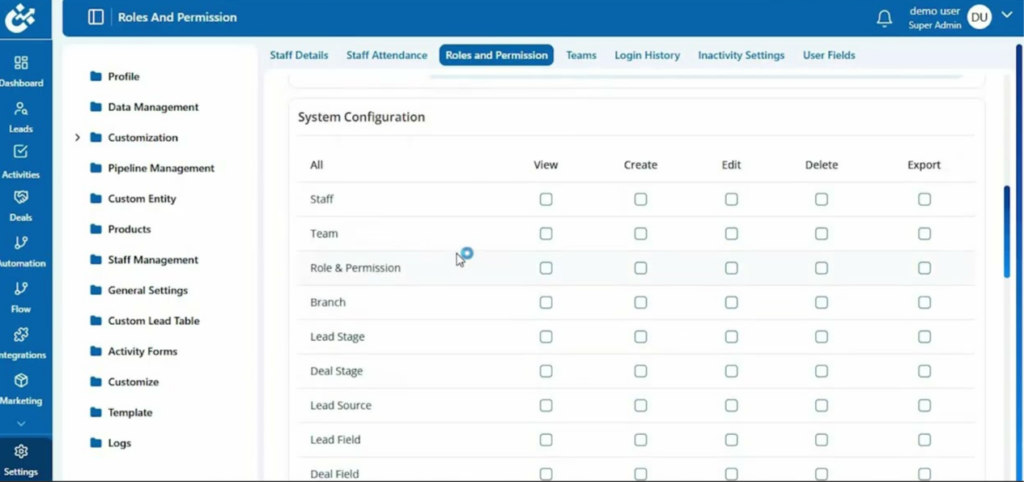Image resolution: width=1024 pixels, height=482 pixels.
Task: Switch to Staff Details tab
Action: point(299,56)
